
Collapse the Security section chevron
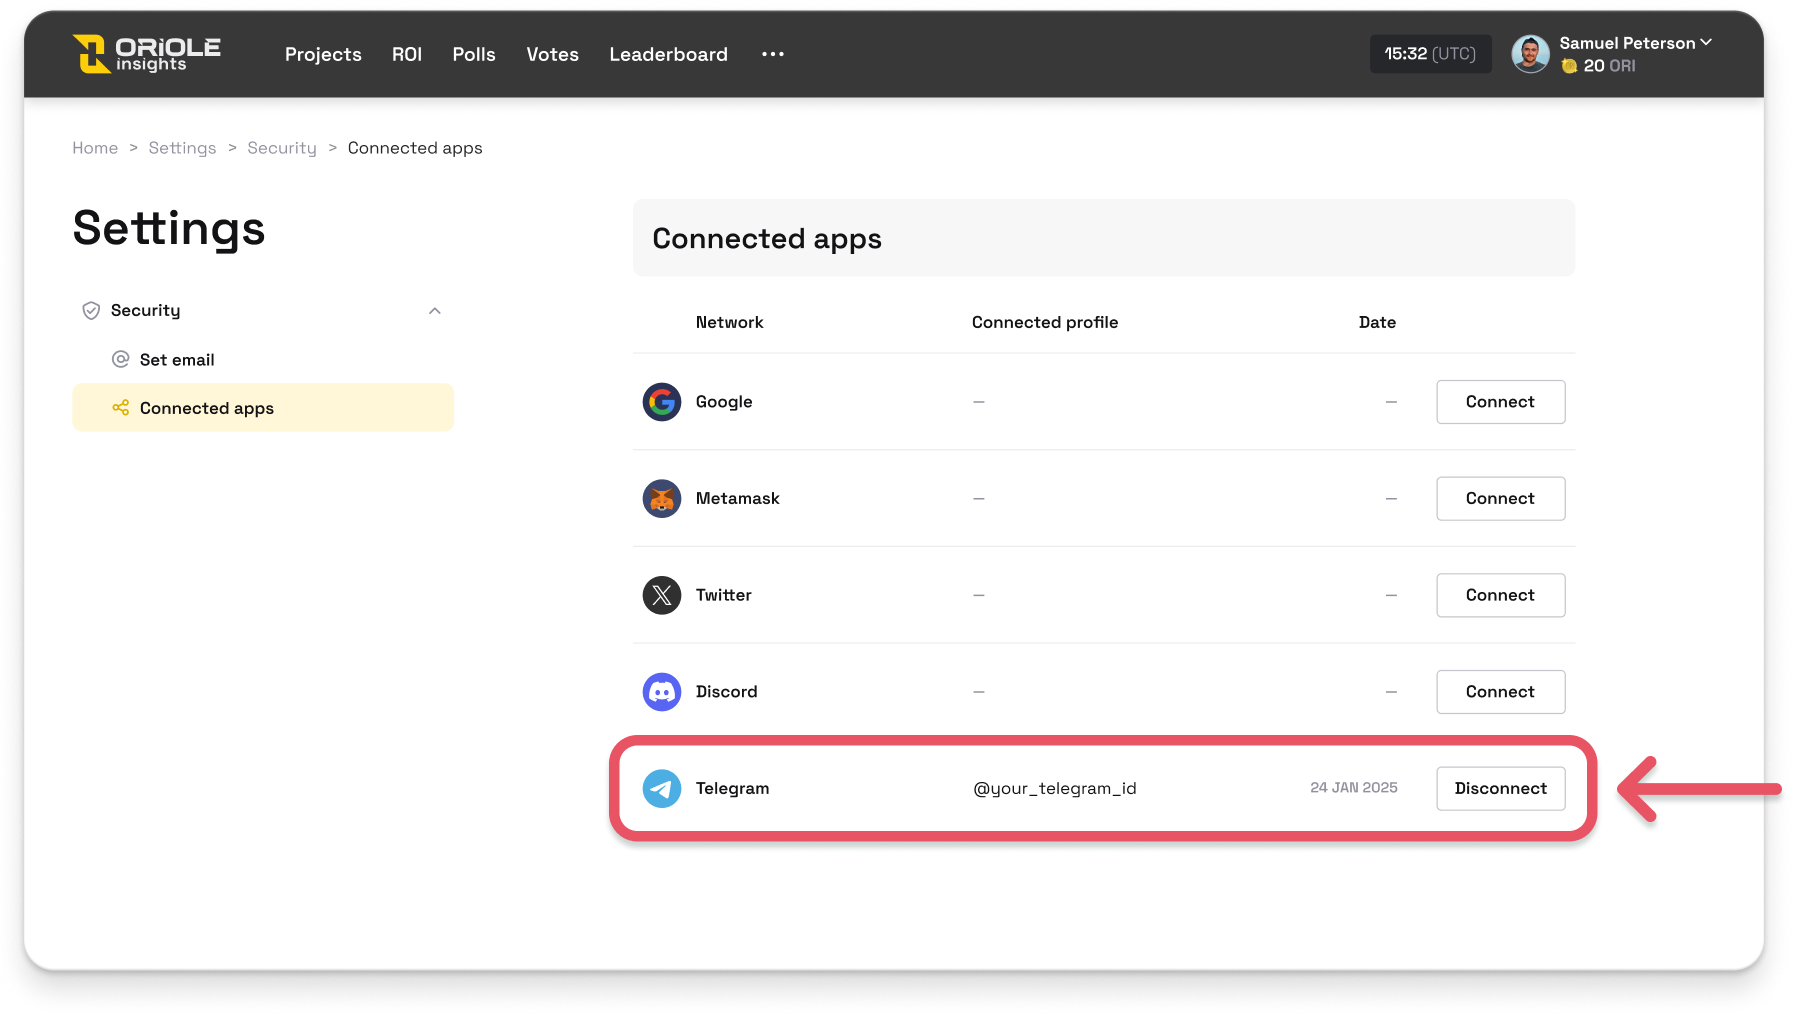point(435,311)
